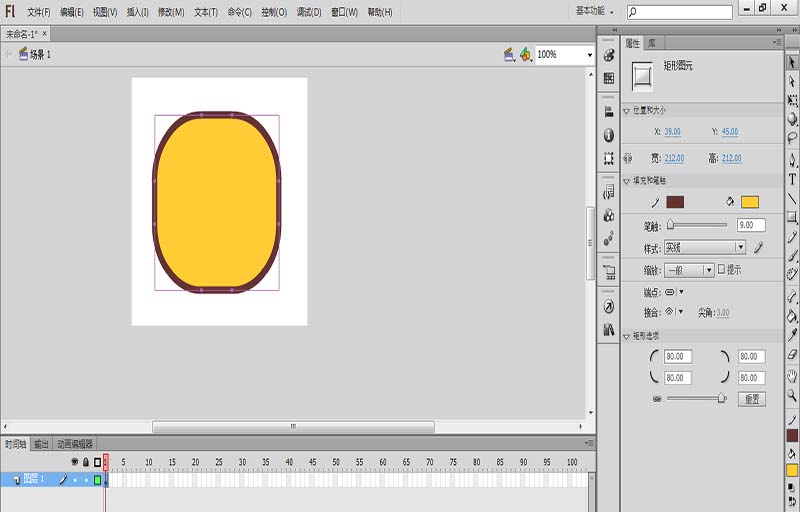Image resolution: width=800 pixels, height=512 pixels.
Task: Toggle outline green square for 图层 1
Action: click(97, 480)
